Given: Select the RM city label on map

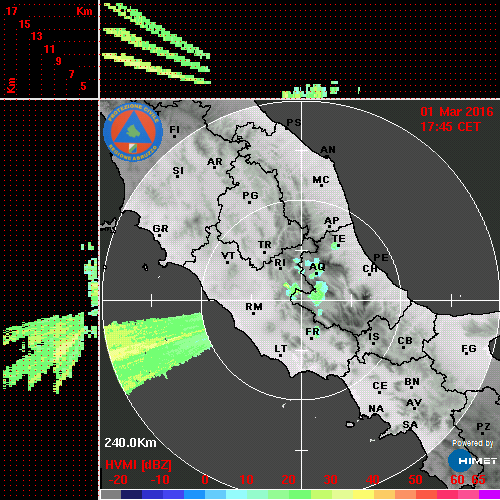Looking at the screenshot, I should 254,306.
